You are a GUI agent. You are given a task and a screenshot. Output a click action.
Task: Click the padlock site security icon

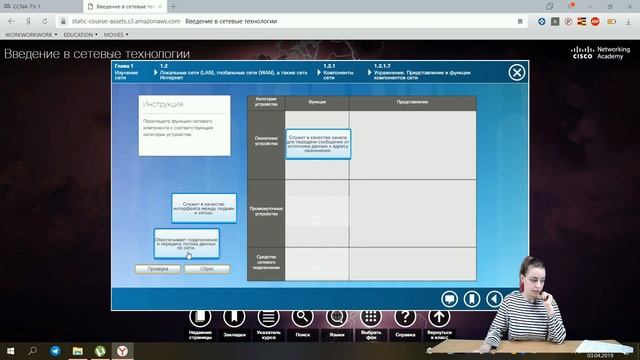[63, 21]
